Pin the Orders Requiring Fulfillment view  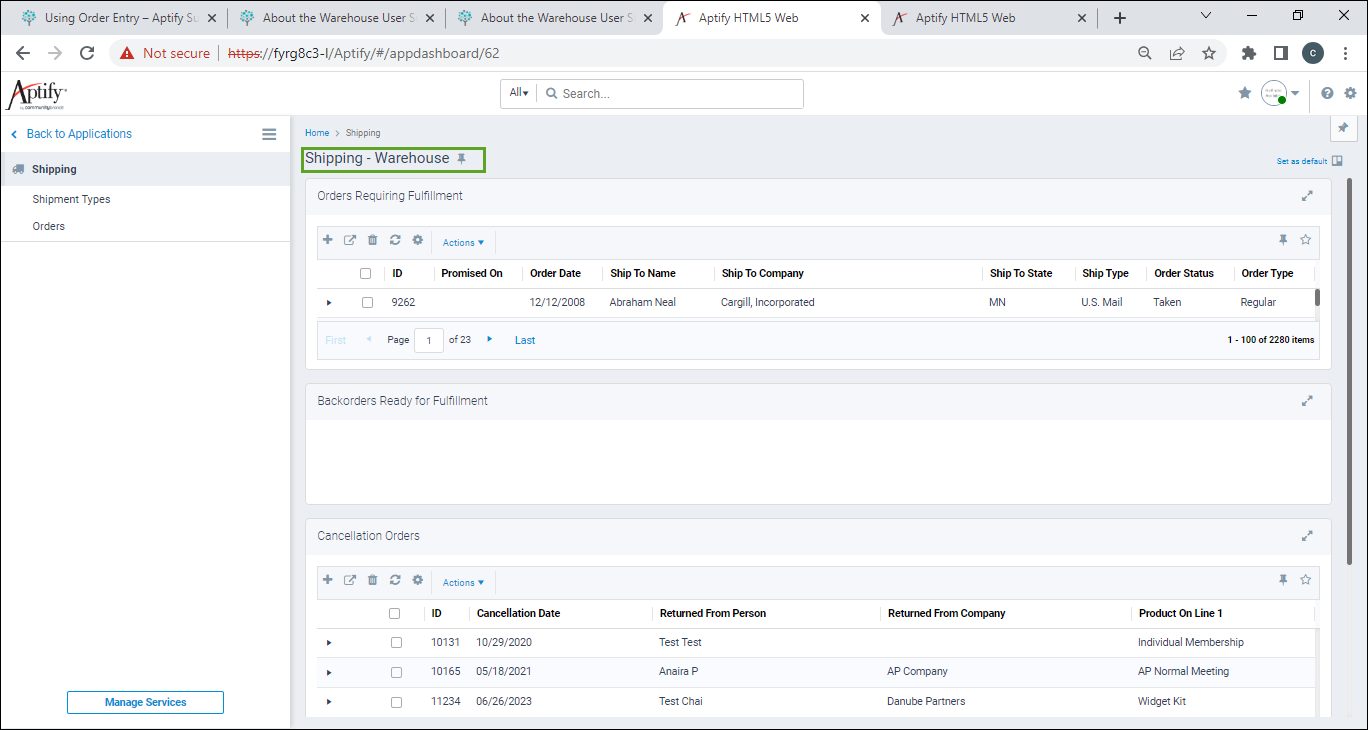click(1283, 240)
